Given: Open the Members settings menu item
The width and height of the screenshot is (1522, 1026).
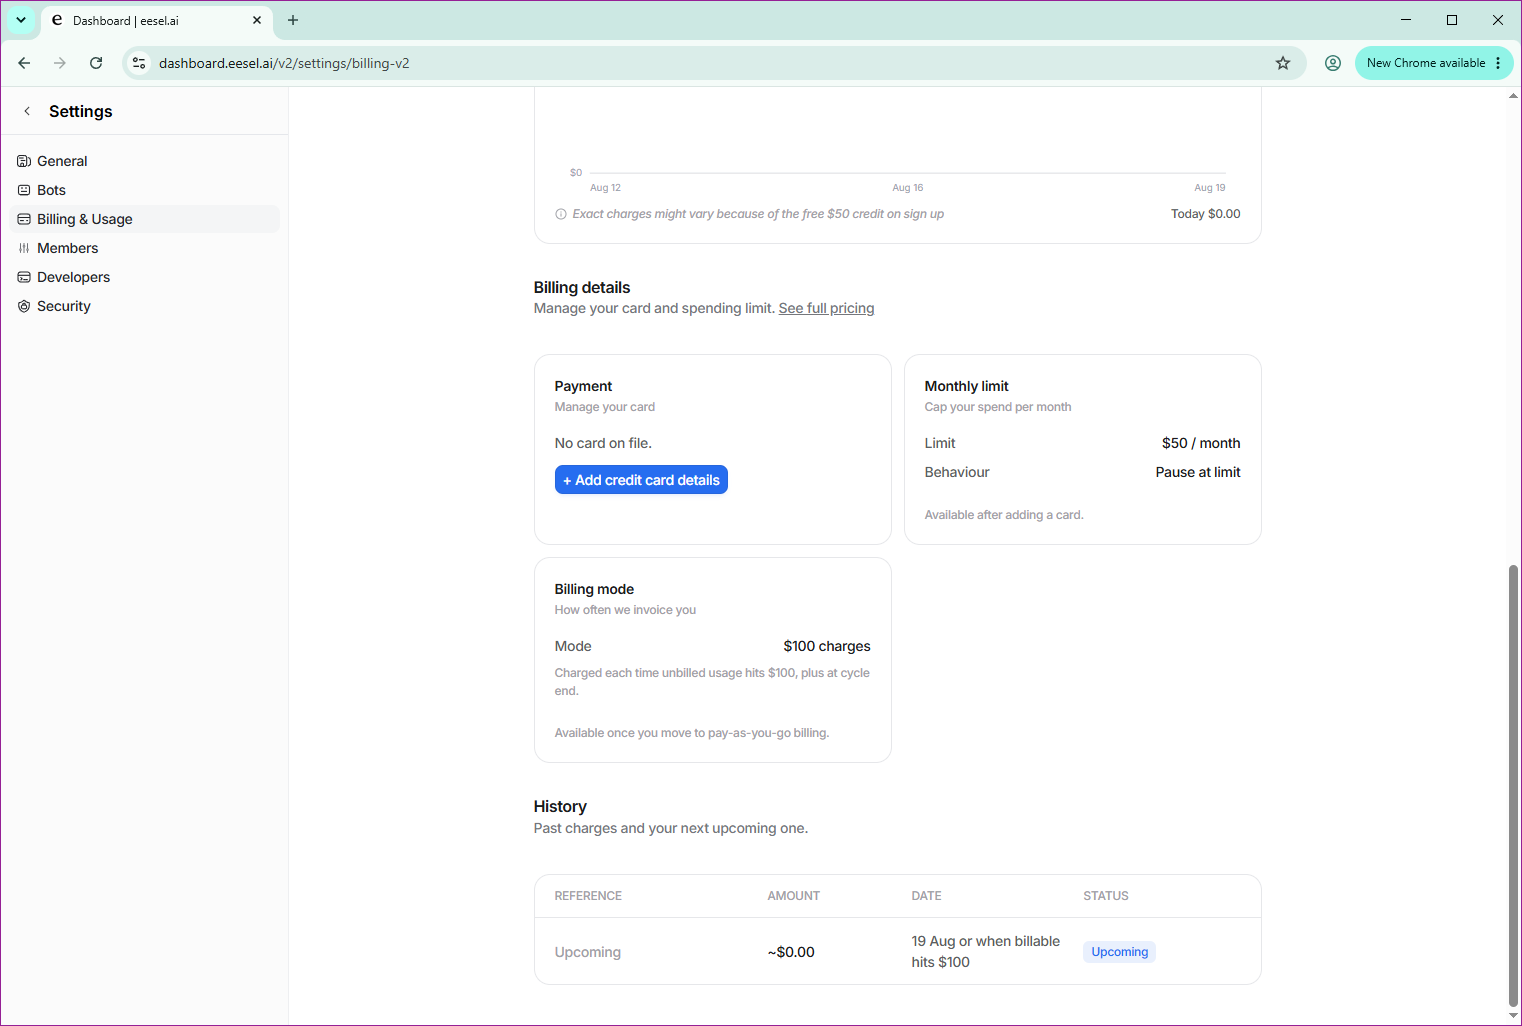Looking at the screenshot, I should (145, 248).
